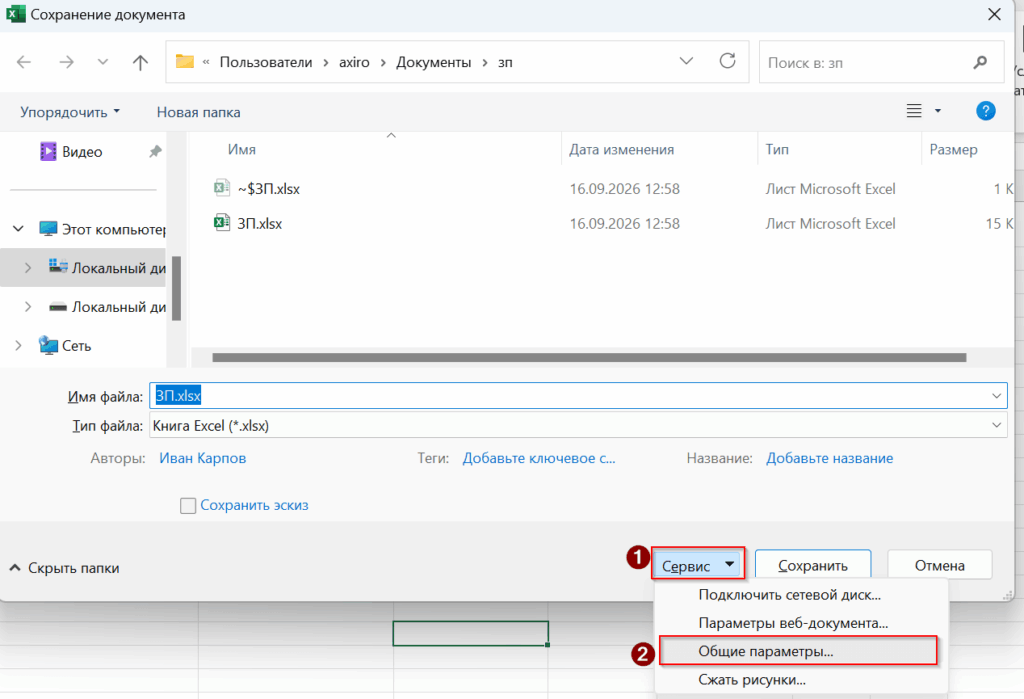Open the Упорядочить menu
Image resolution: width=1024 pixels, height=699 pixels.
[x=70, y=112]
